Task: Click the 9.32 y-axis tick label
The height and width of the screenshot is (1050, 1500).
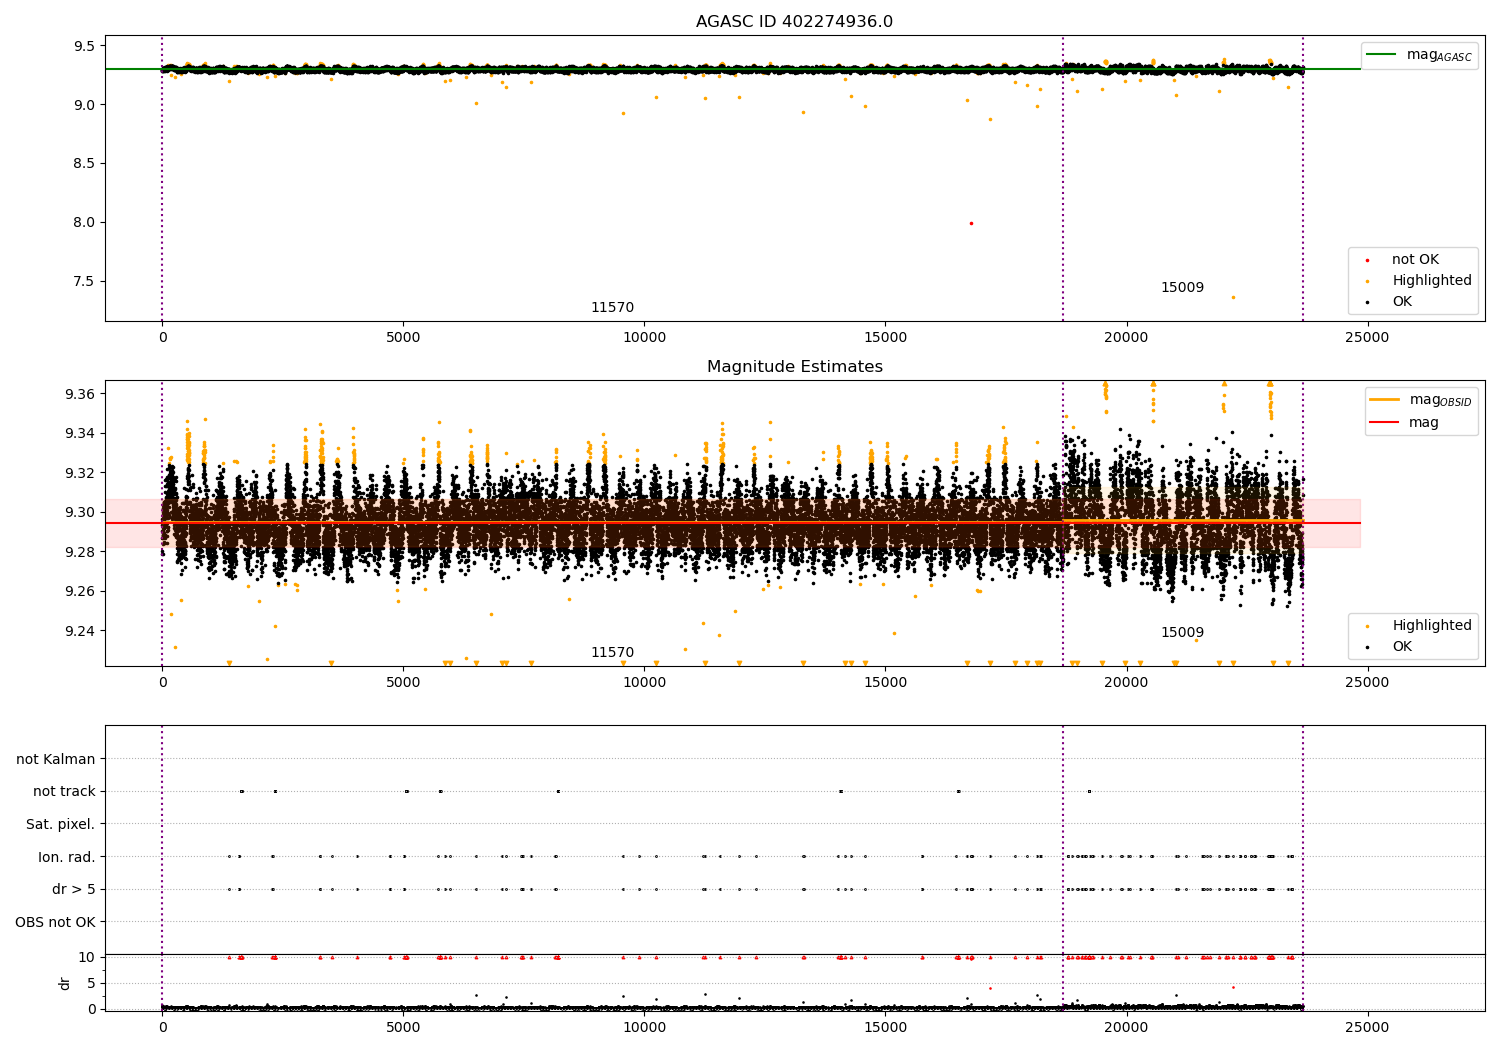Action: 80,473
